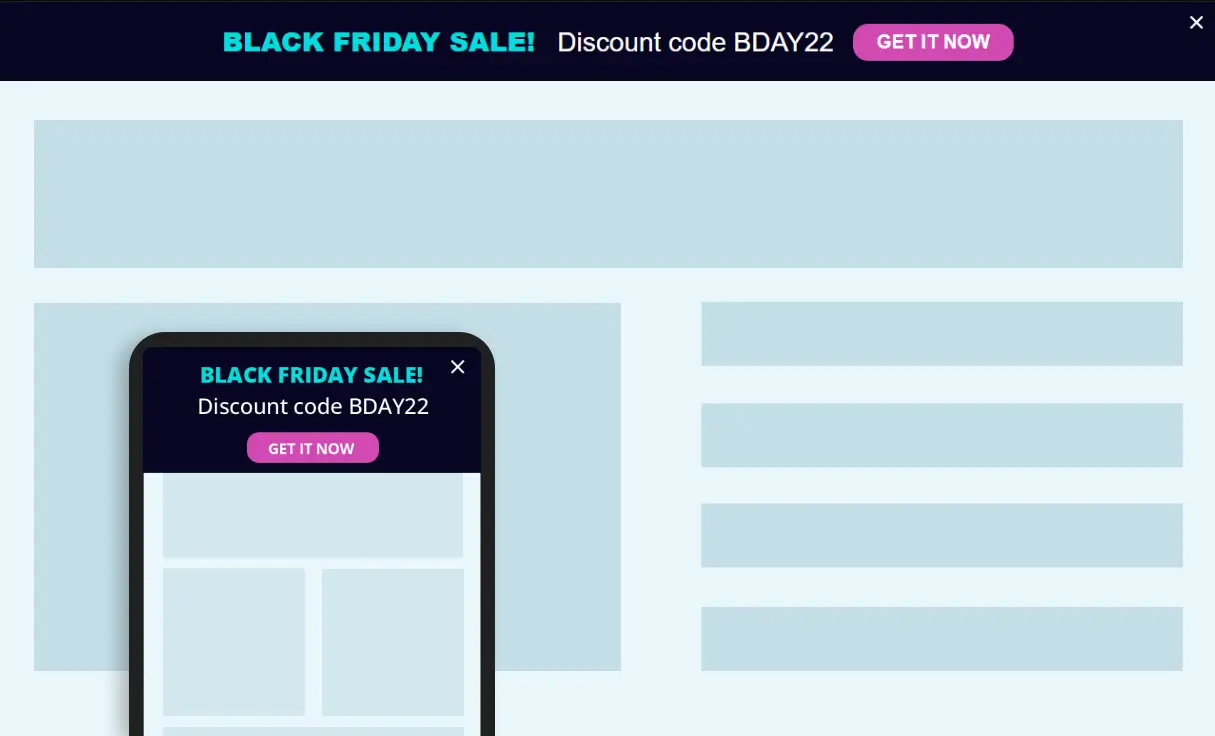
Task: Select the Discount code BDAY22 text in top banner
Action: pyautogui.click(x=695, y=42)
